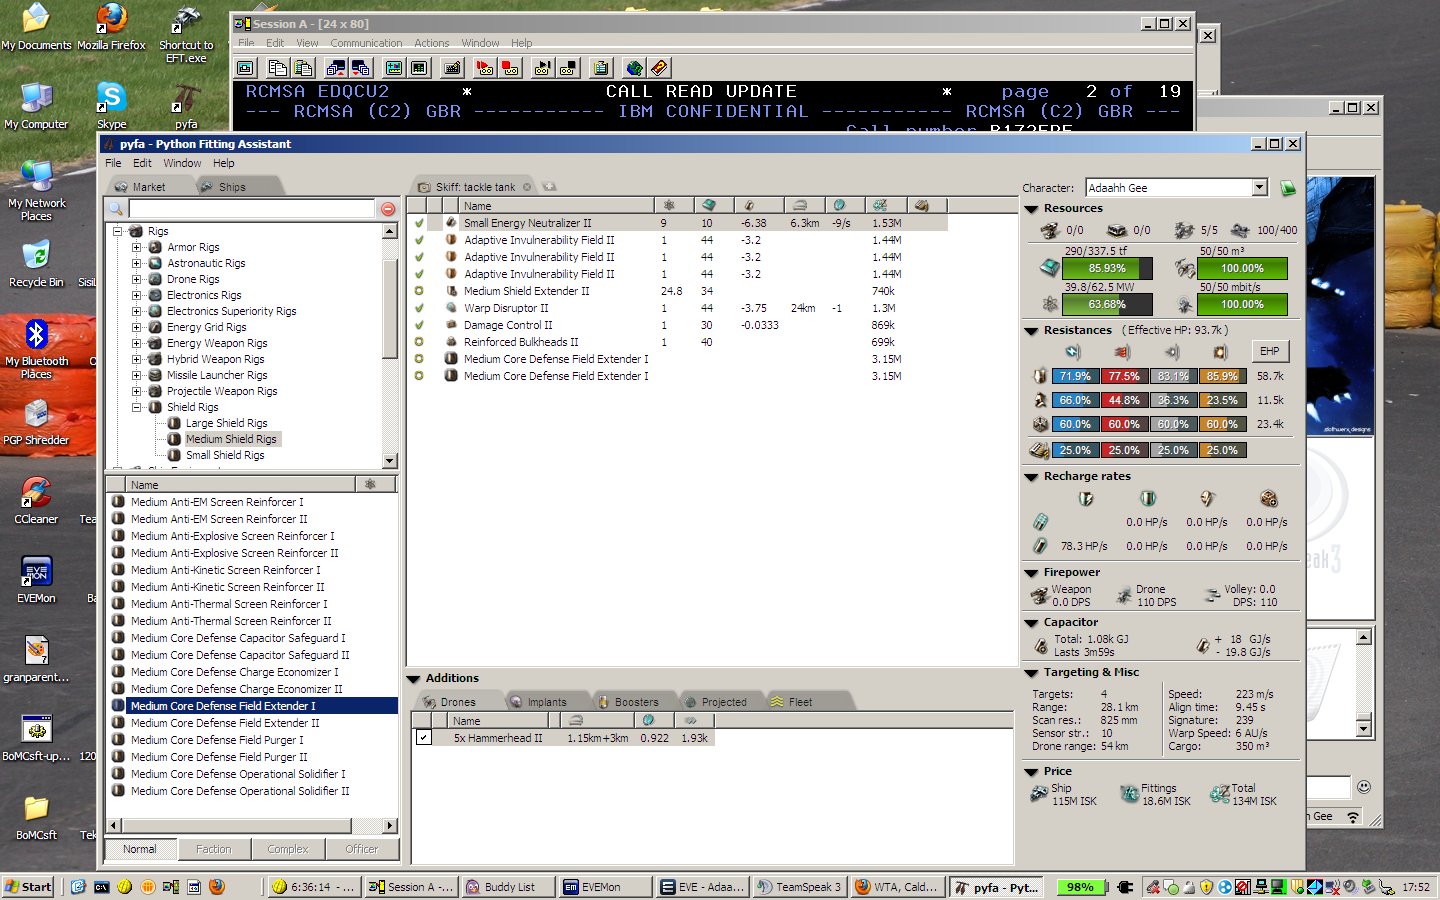Click the powergrid icon next to 63.68% bar

pos(1049,304)
